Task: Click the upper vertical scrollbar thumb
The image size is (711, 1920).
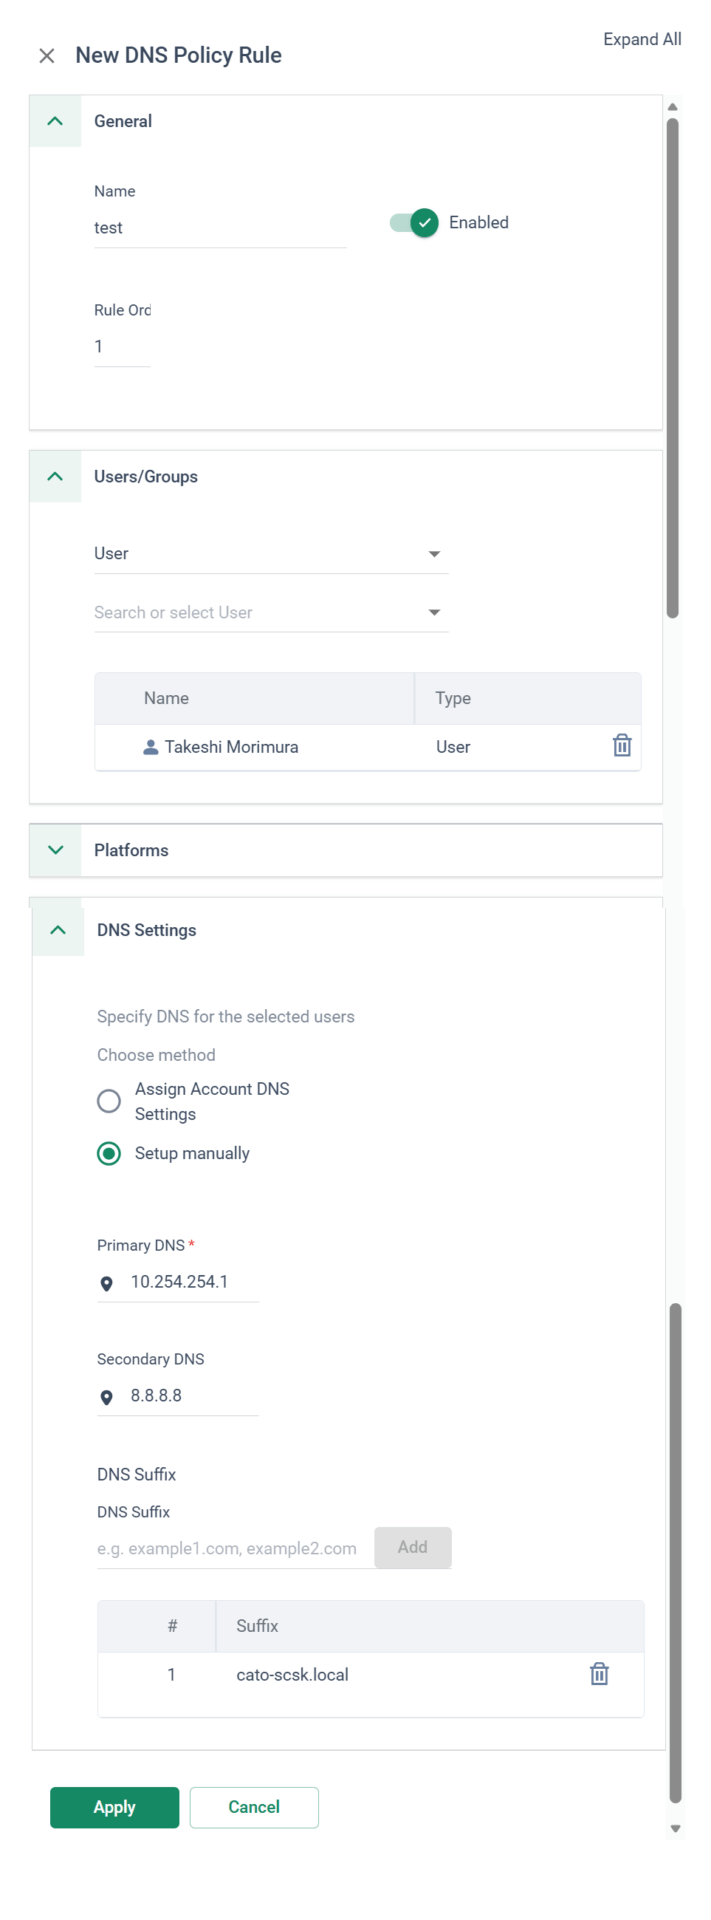Action: pos(673,368)
